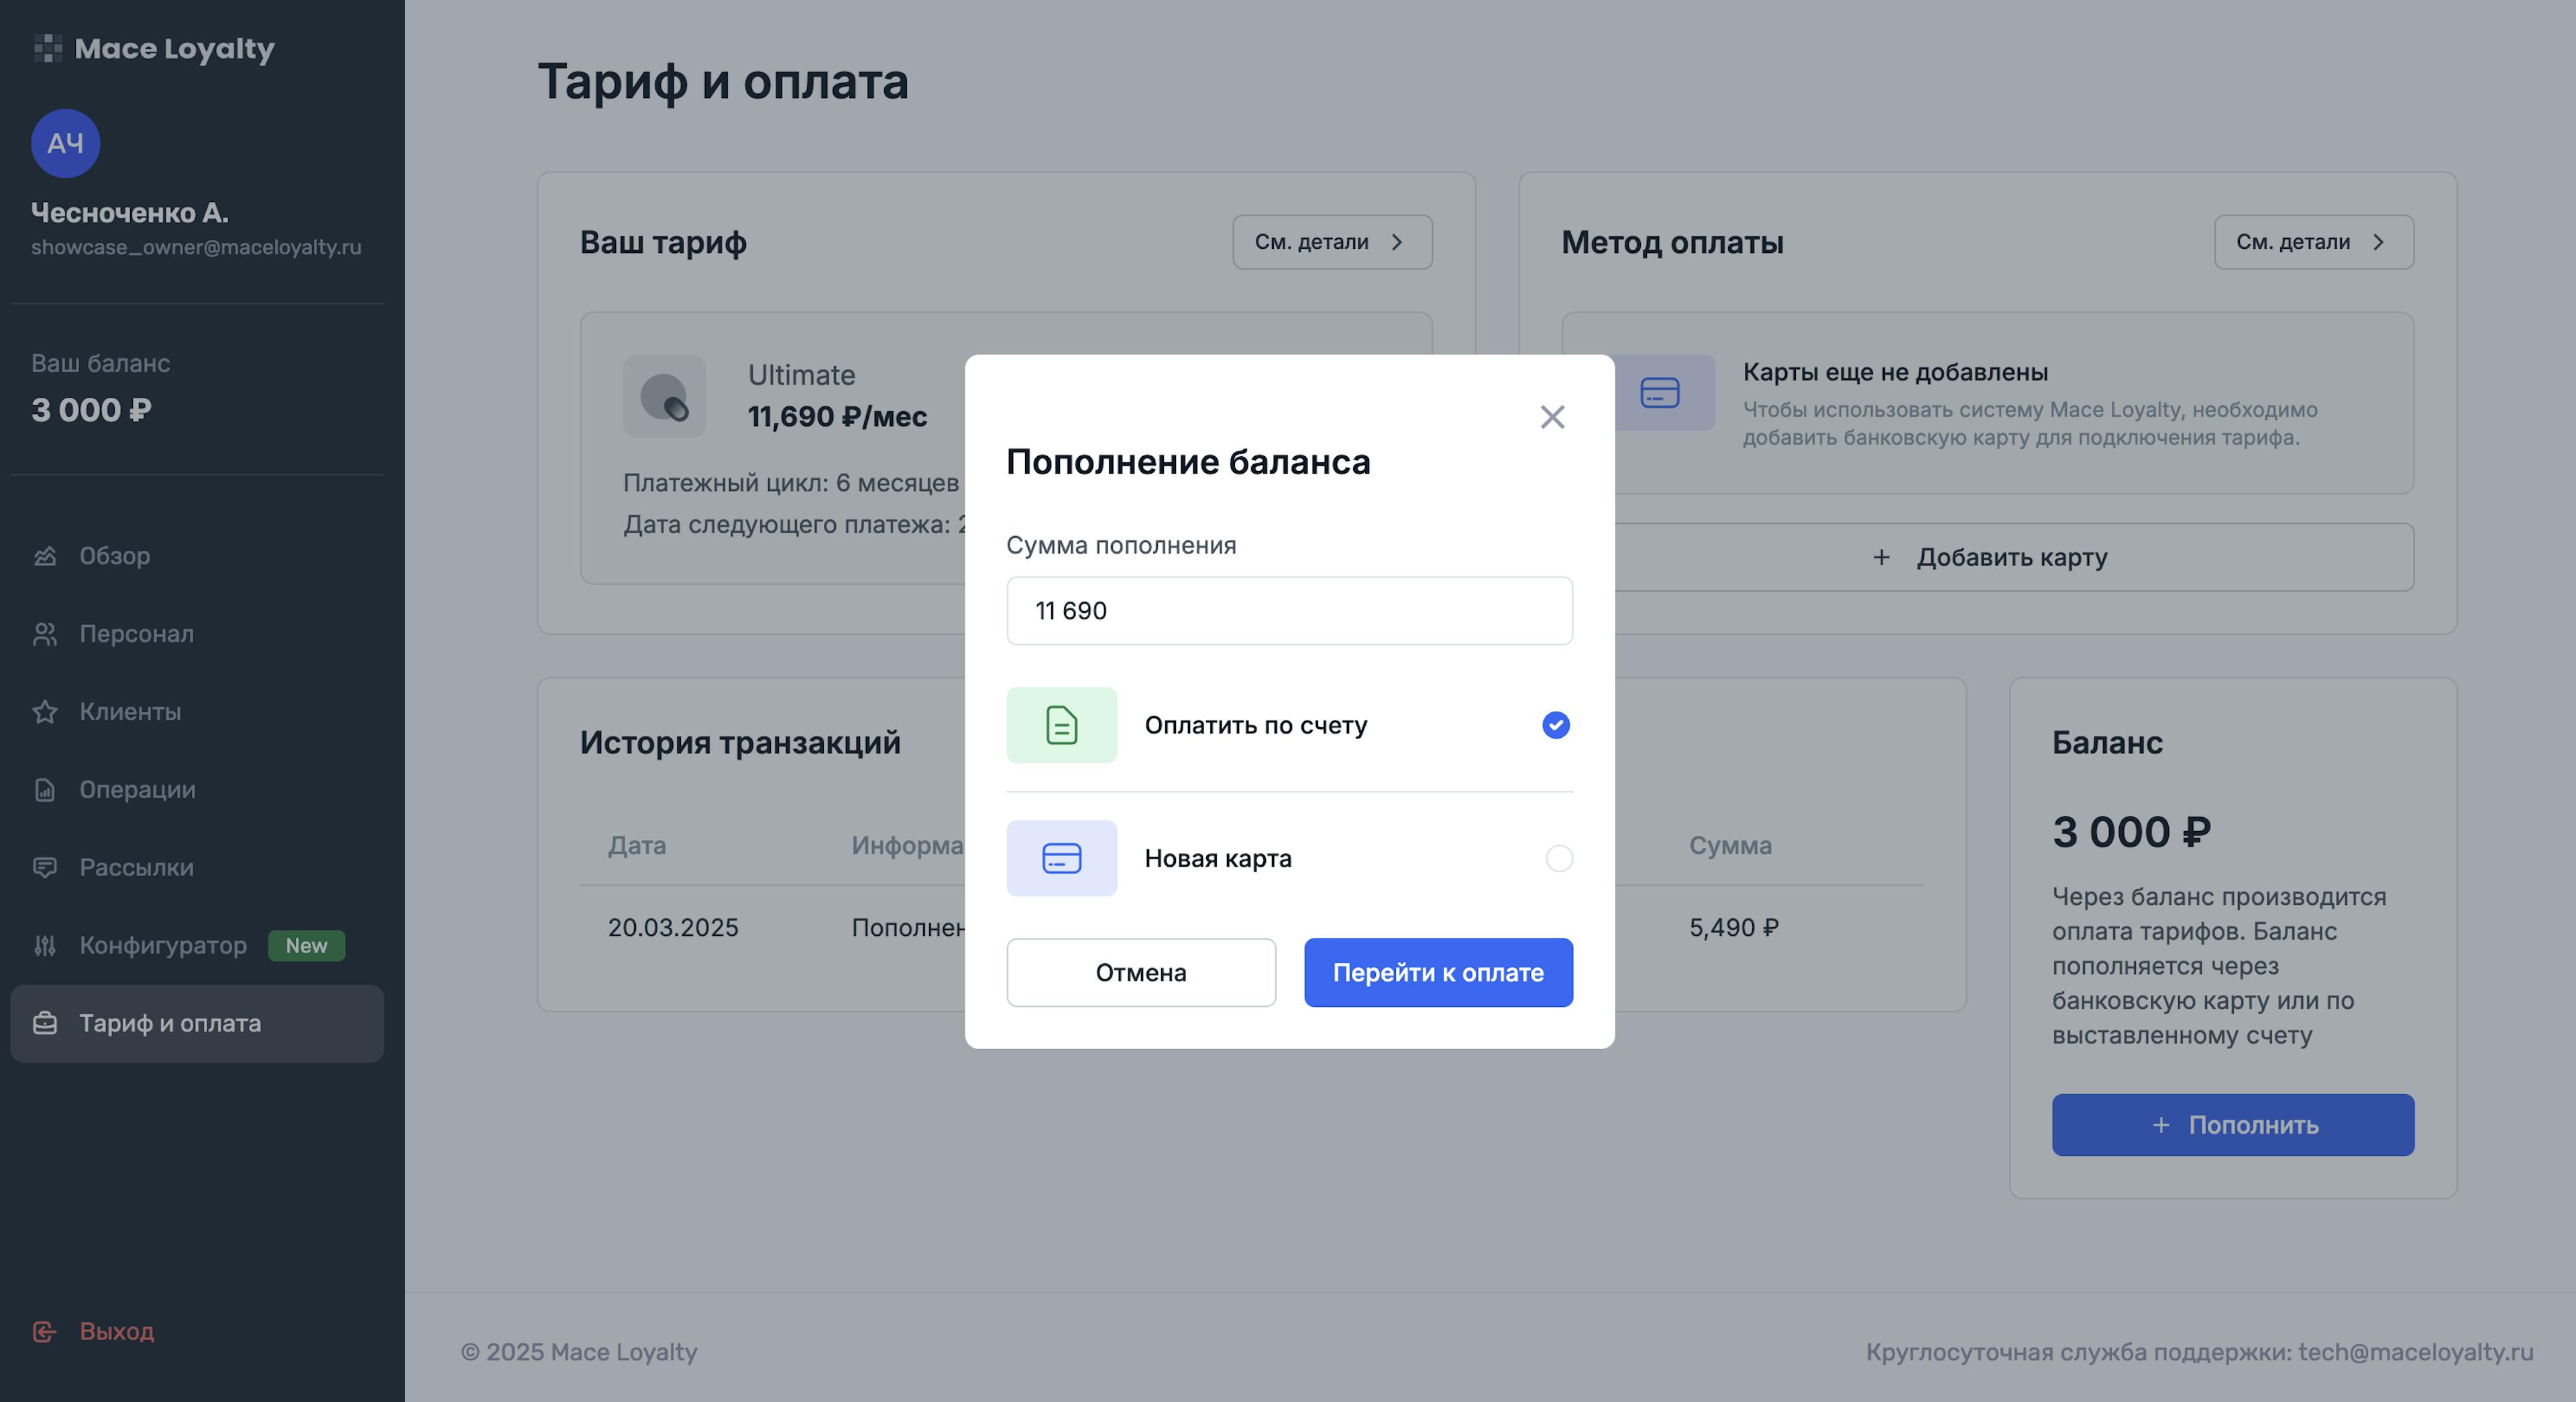The width and height of the screenshot is (2576, 1402).
Task: Click the Операции document icon
Action: pos(45,790)
